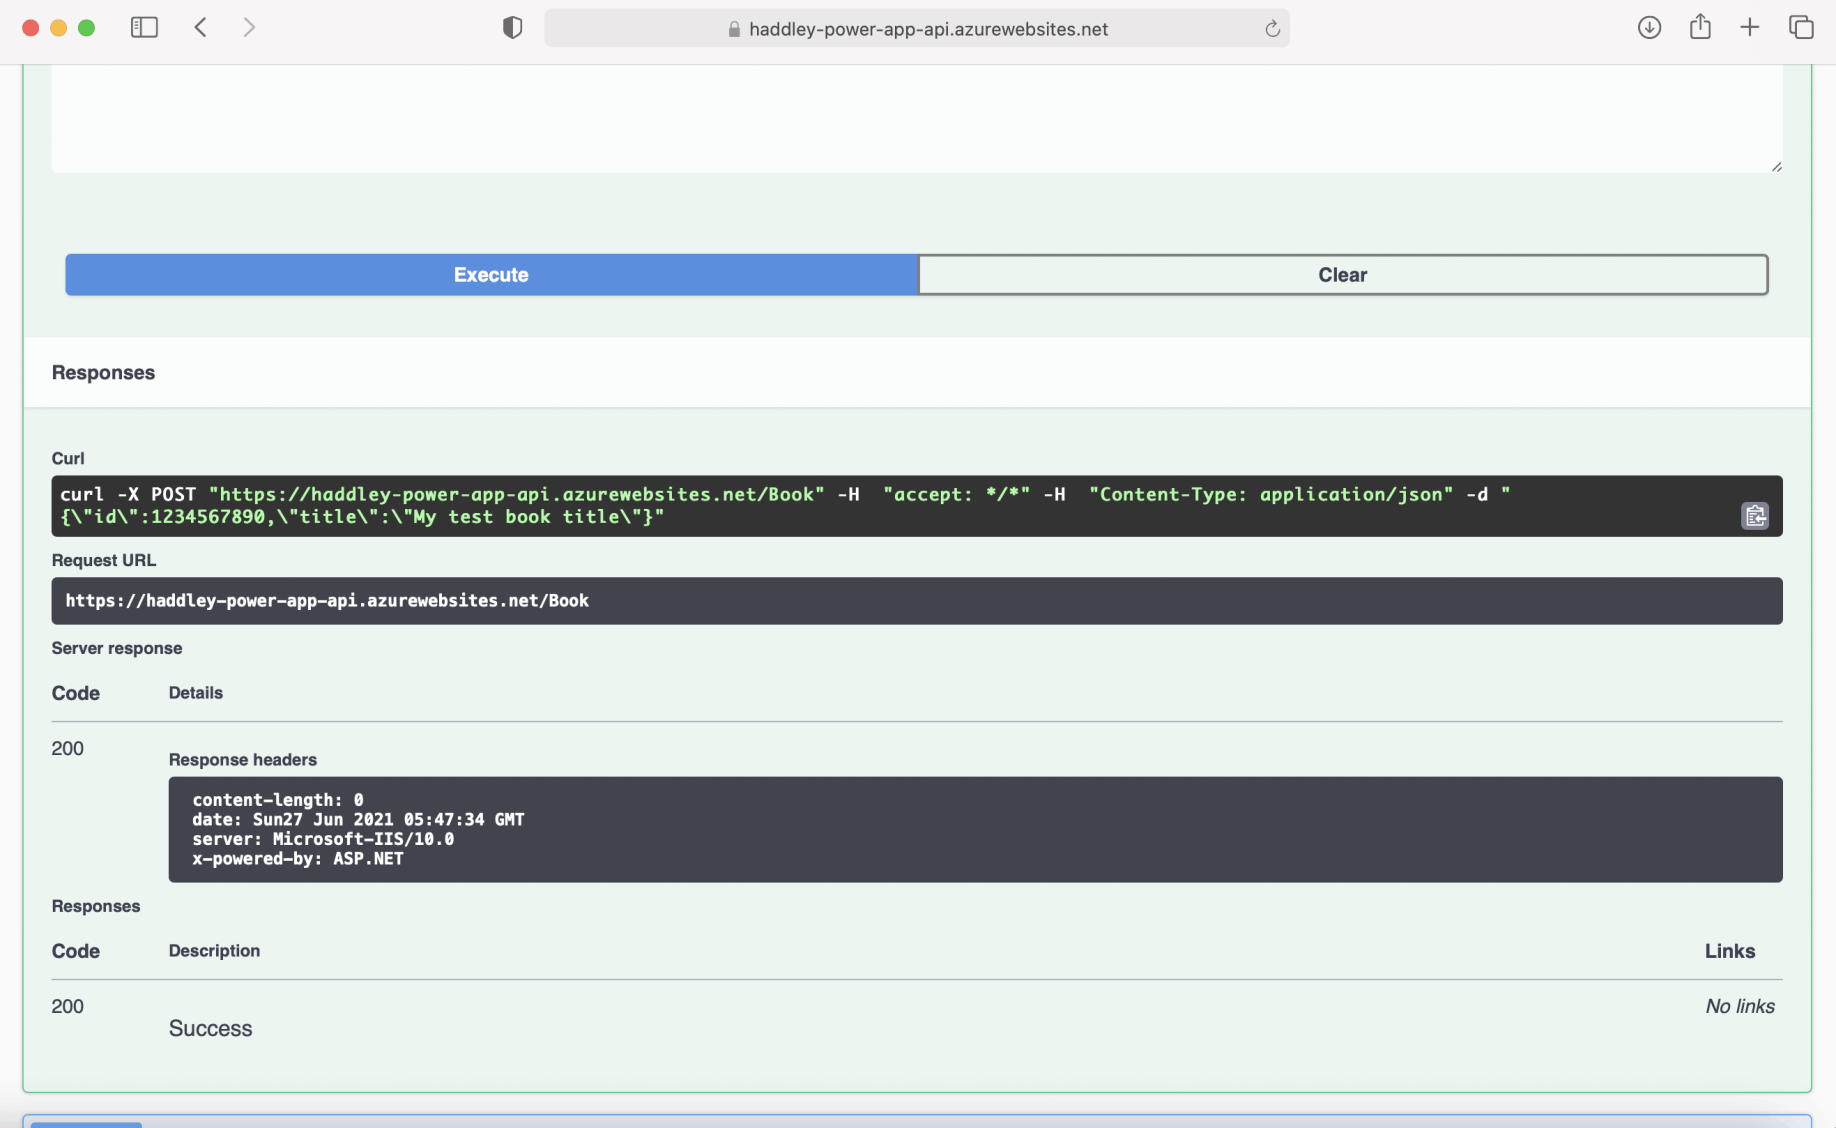Viewport: 1836px width, 1128px height.
Task: Open a new tab with plus
Action: click(x=1749, y=28)
